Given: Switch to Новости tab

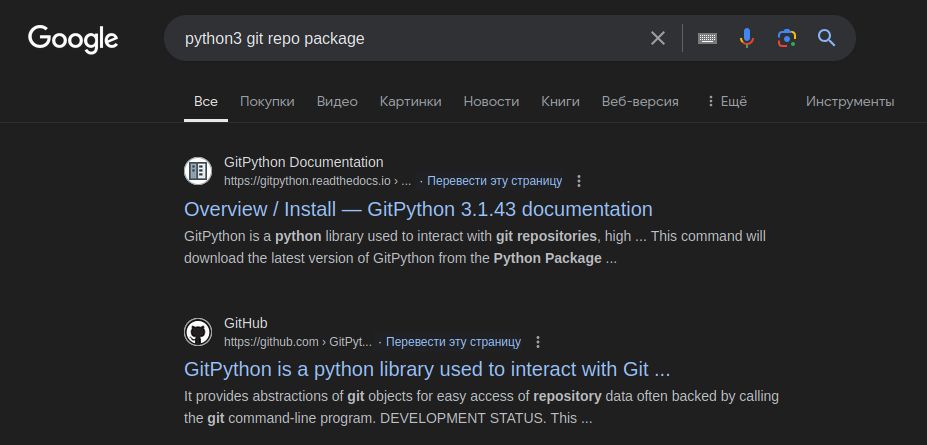Looking at the screenshot, I should 491,102.
